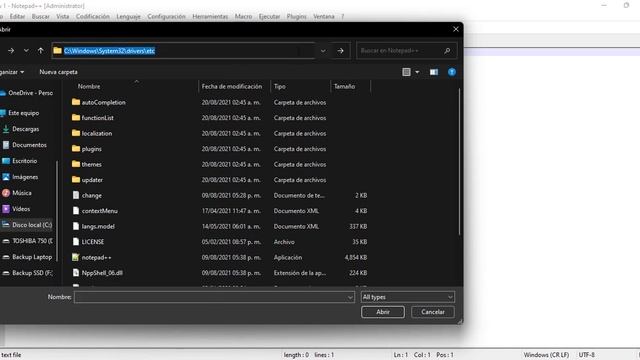Open the Codificación menu
640x360 pixels.
tap(93, 16)
